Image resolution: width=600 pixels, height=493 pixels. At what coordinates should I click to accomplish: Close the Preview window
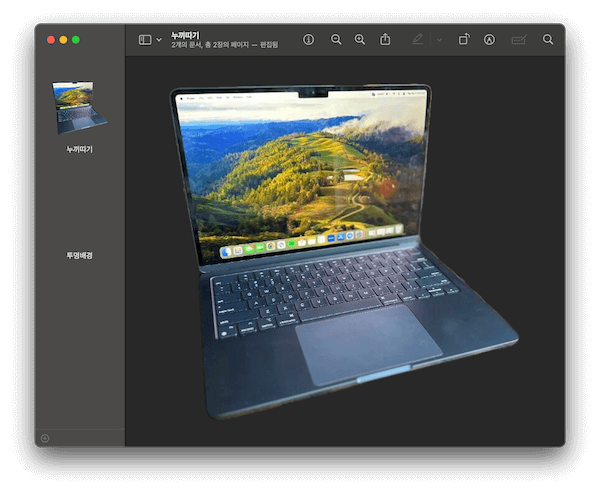click(x=51, y=40)
